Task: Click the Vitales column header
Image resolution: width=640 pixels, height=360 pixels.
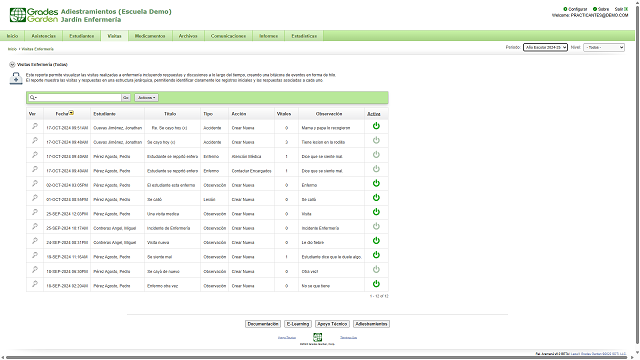Action: pos(284,114)
